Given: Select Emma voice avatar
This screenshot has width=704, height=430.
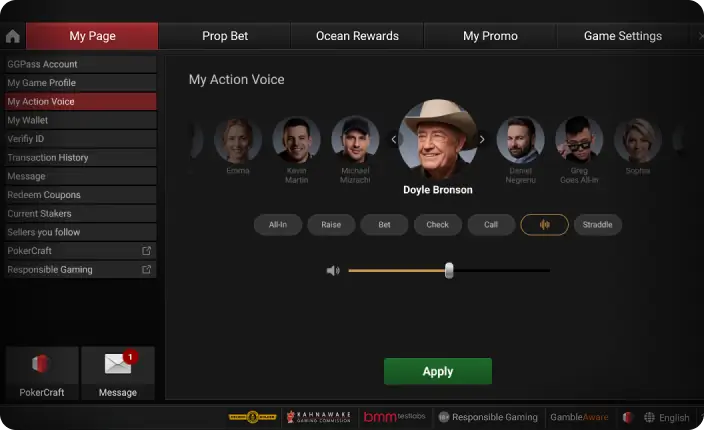Looking at the screenshot, I should pyautogui.click(x=238, y=140).
